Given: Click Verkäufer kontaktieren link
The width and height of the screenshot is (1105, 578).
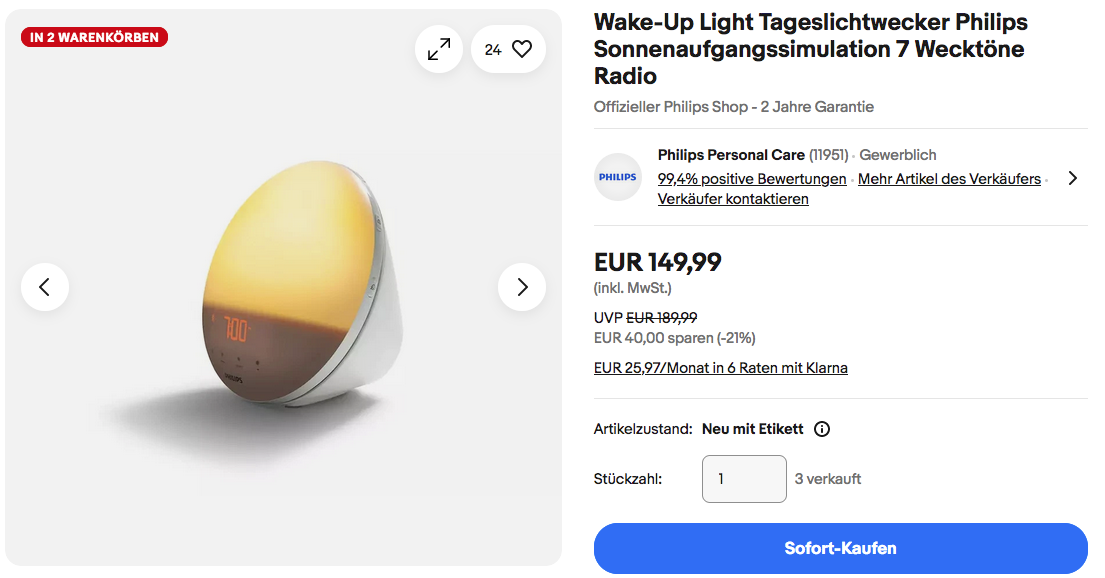Looking at the screenshot, I should [x=733, y=199].
